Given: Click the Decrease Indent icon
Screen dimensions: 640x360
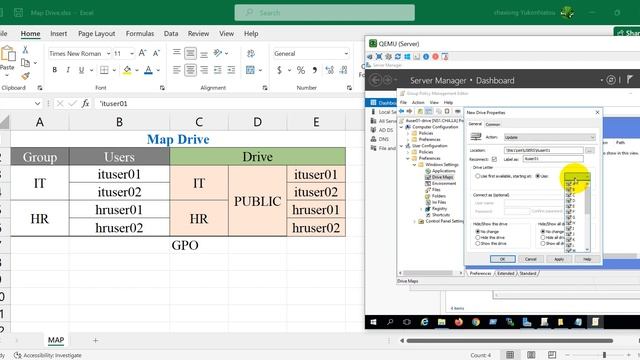Looking at the screenshot, I should [218, 70].
